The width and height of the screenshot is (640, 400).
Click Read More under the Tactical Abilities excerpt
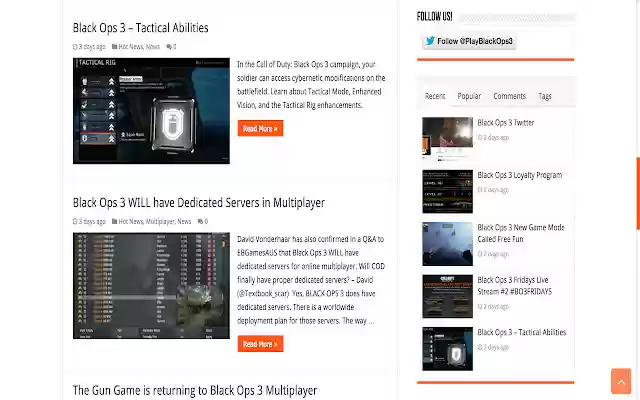pyautogui.click(x=260, y=129)
